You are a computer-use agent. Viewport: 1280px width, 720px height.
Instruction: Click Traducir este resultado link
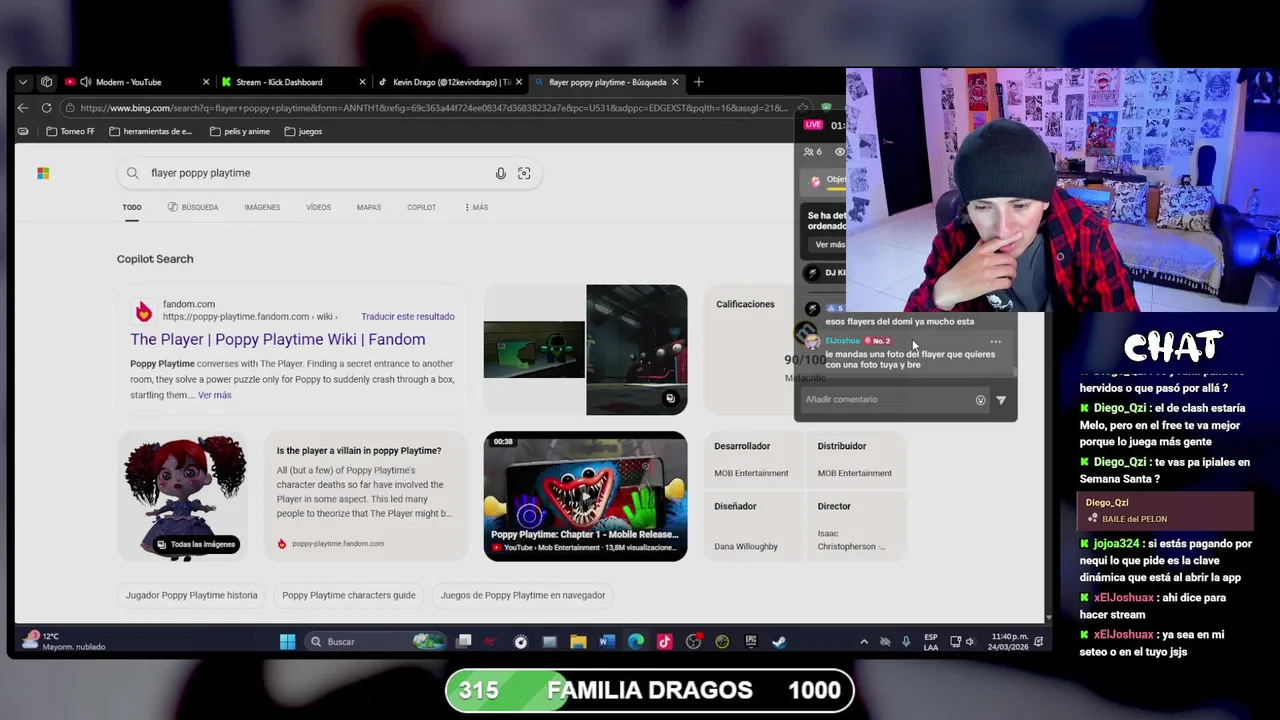coord(408,316)
